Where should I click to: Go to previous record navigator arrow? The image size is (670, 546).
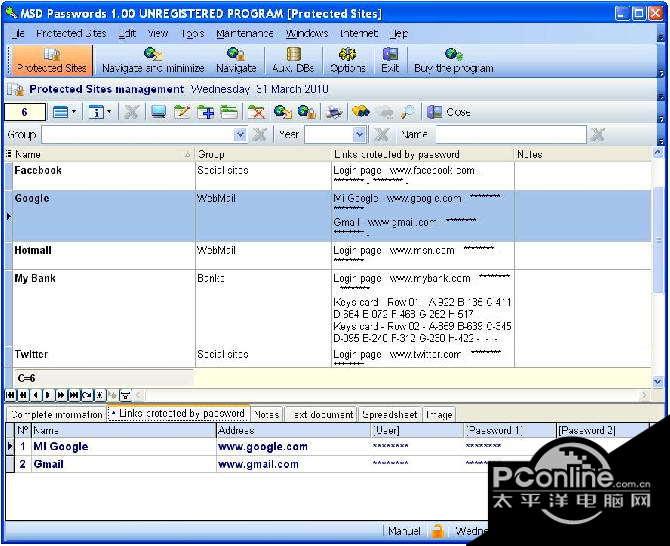(36, 395)
